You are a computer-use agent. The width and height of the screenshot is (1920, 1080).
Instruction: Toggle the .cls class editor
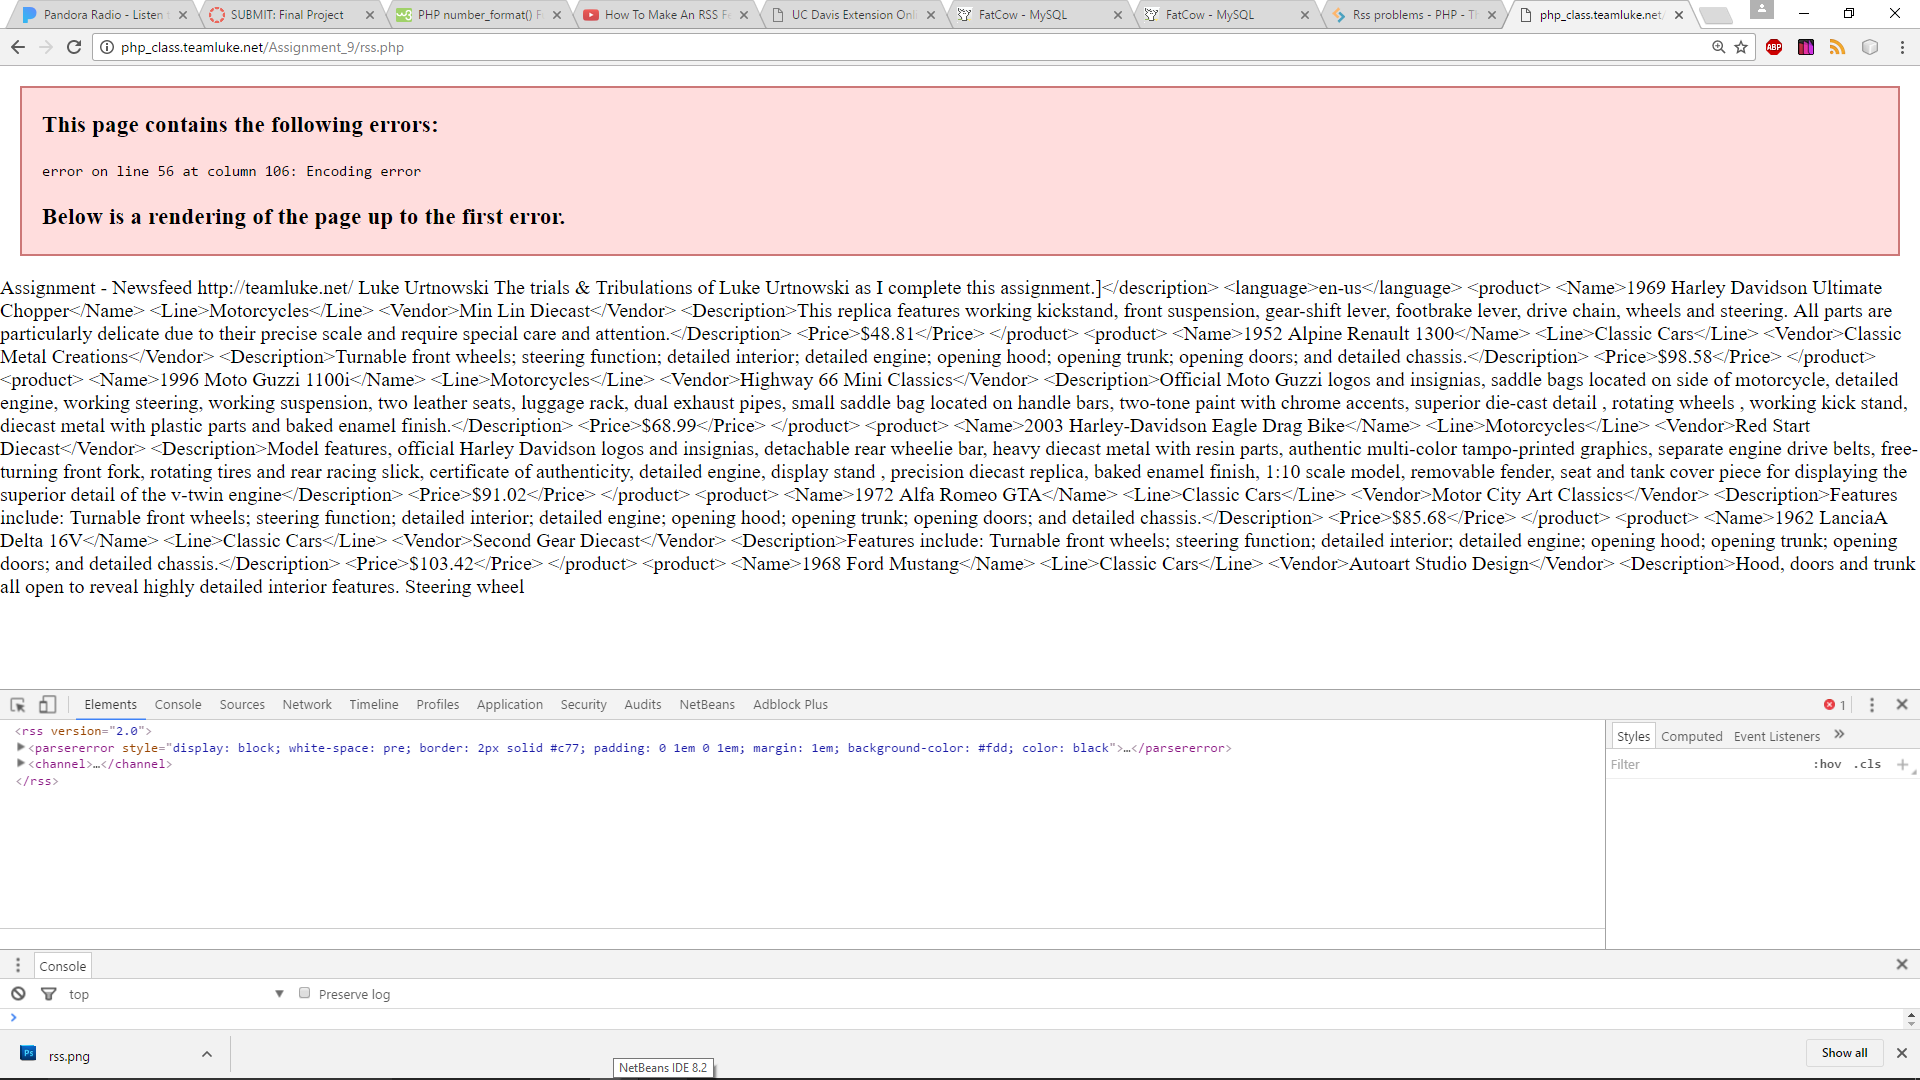(x=1867, y=764)
